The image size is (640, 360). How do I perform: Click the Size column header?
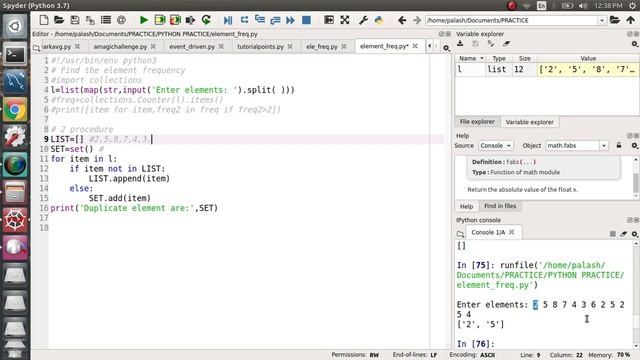tap(524, 58)
